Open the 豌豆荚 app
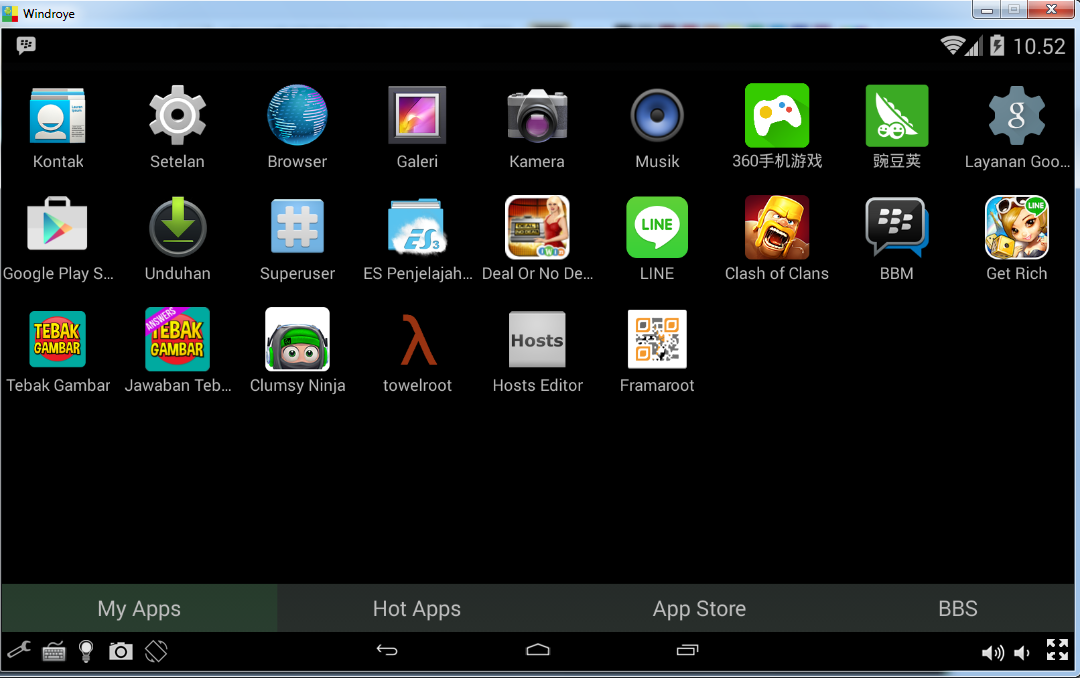Viewport: 1080px width, 678px height. (x=897, y=115)
